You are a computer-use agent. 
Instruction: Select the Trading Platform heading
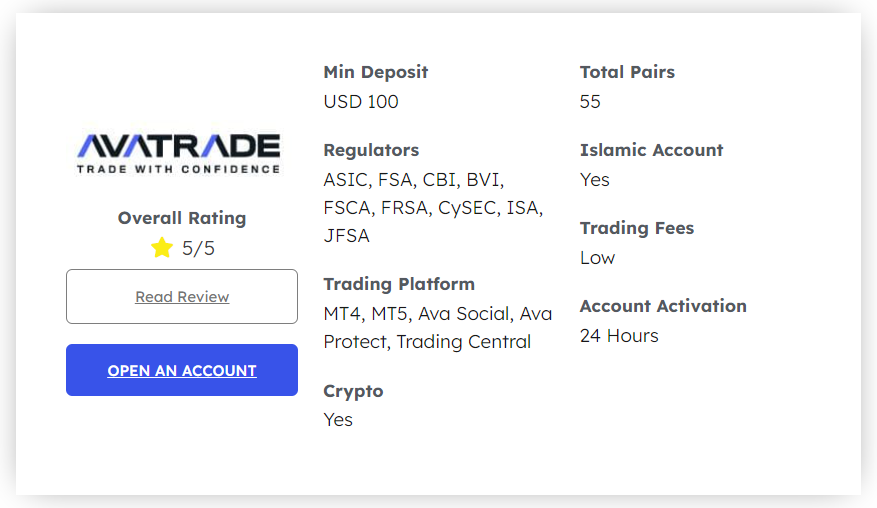click(x=399, y=284)
